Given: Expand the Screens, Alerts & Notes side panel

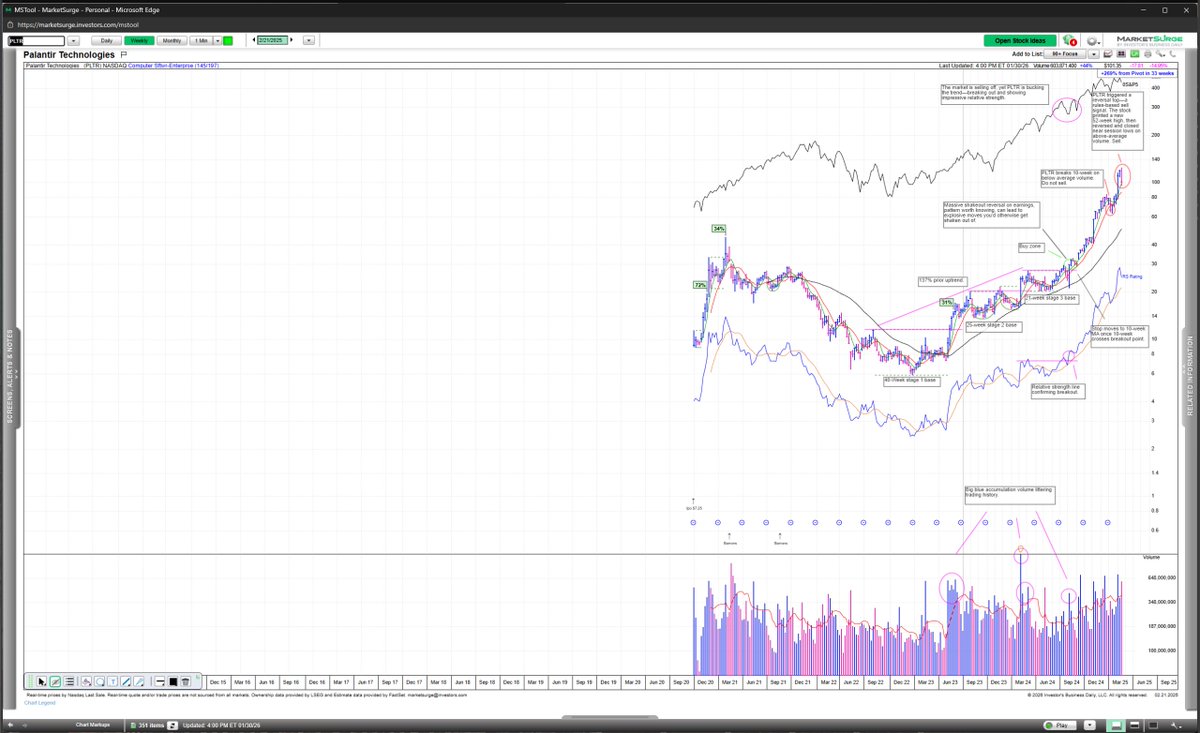Looking at the screenshot, I should (10, 375).
